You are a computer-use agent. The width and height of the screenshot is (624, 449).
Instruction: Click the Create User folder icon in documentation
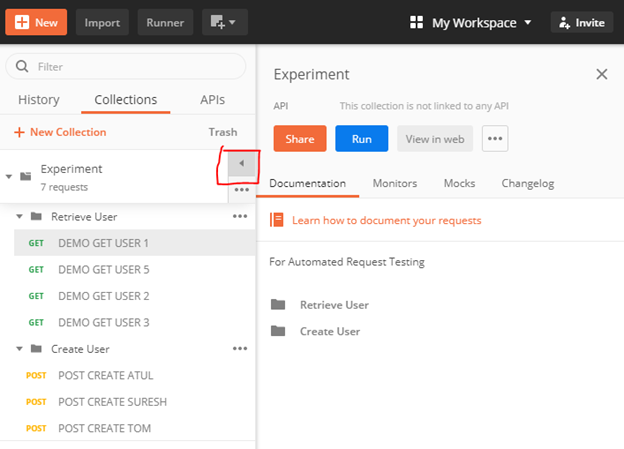tap(278, 331)
